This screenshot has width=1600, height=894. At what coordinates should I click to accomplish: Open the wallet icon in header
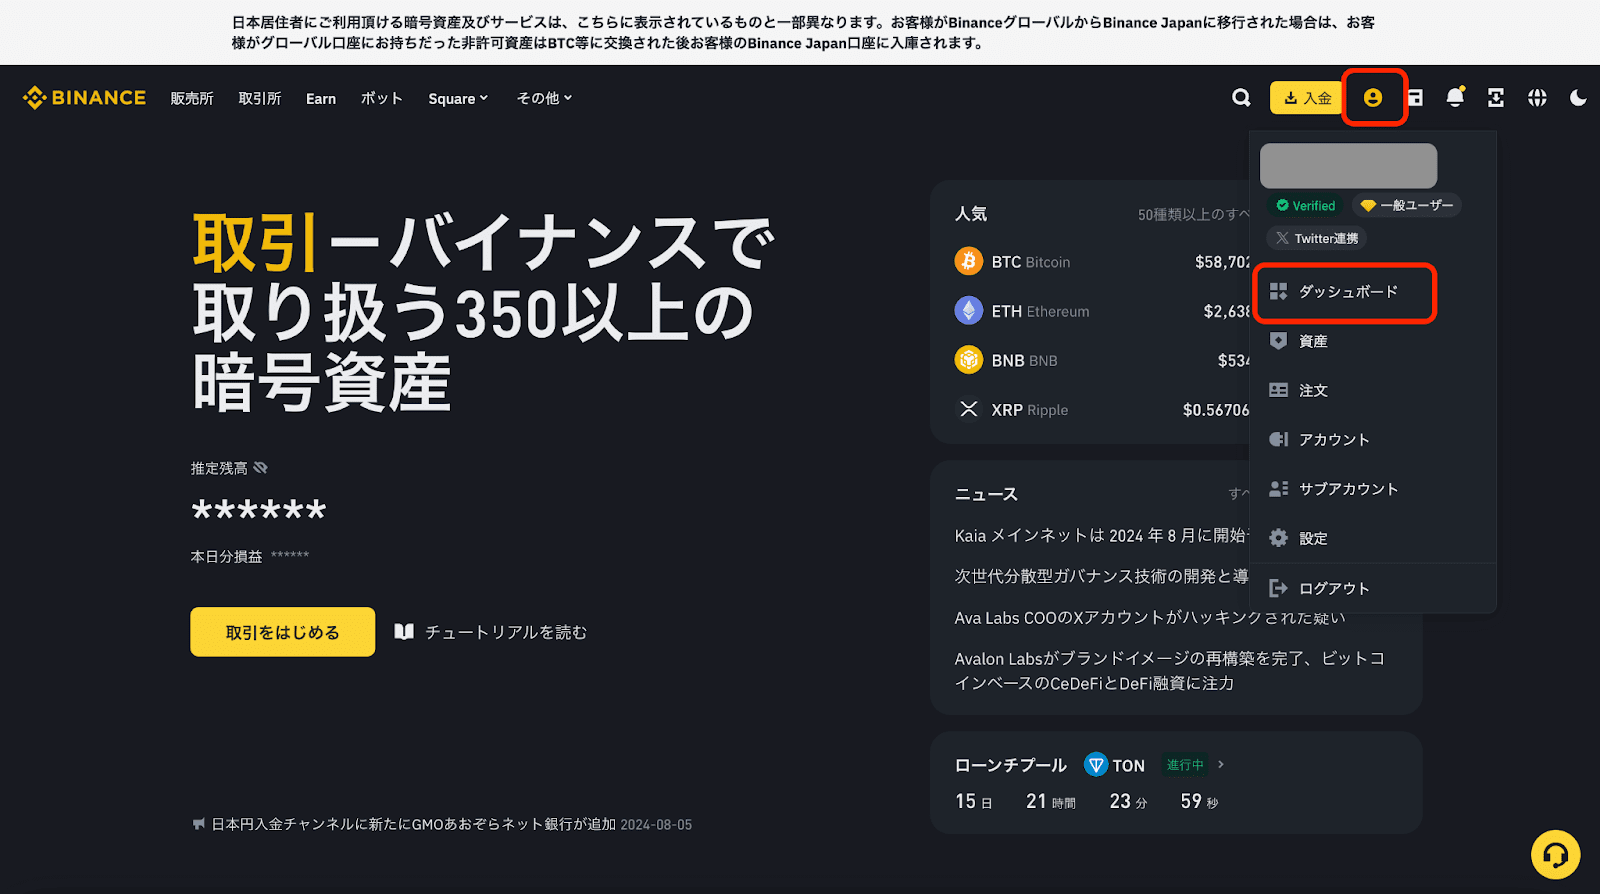pyautogui.click(x=1415, y=97)
